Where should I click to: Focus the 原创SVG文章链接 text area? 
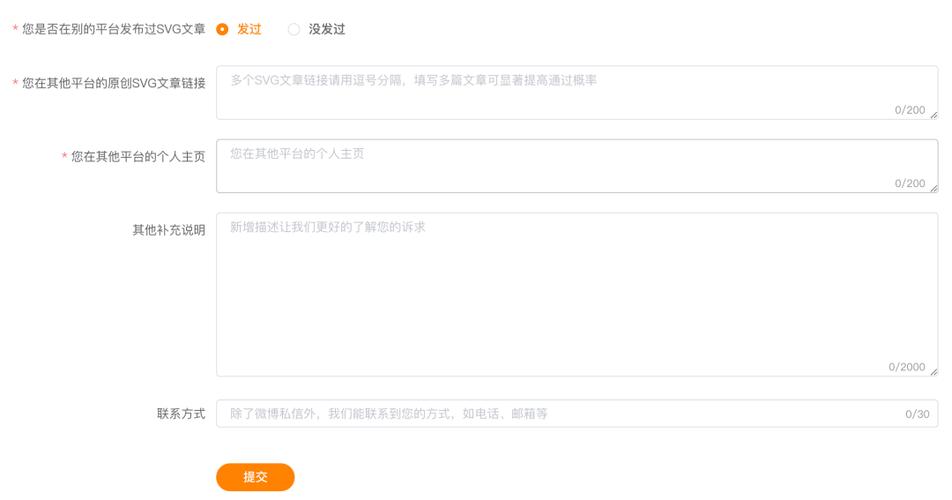(577, 93)
